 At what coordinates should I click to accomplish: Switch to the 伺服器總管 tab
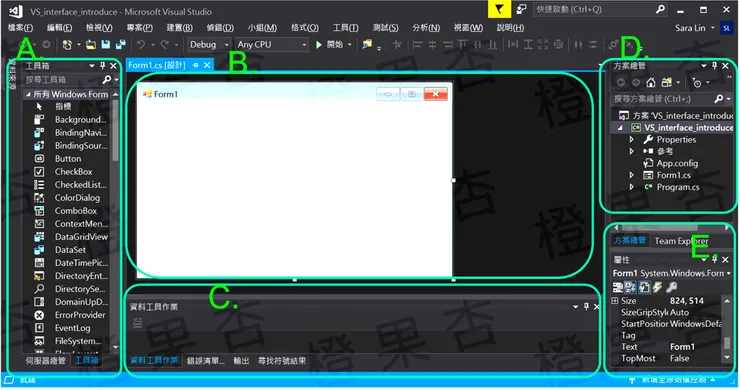pyautogui.click(x=45, y=361)
